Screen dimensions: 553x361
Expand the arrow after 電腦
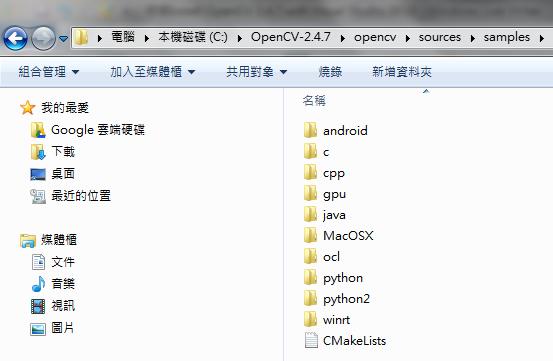[146, 38]
